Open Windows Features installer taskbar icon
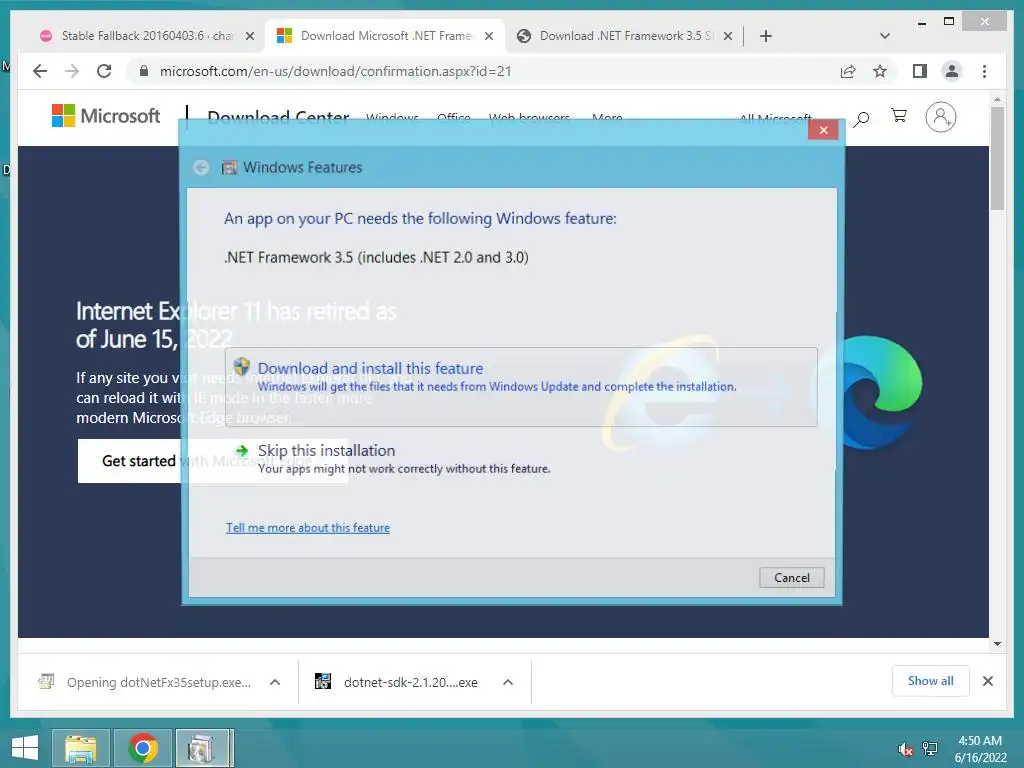The width and height of the screenshot is (1024, 768). tap(204, 748)
